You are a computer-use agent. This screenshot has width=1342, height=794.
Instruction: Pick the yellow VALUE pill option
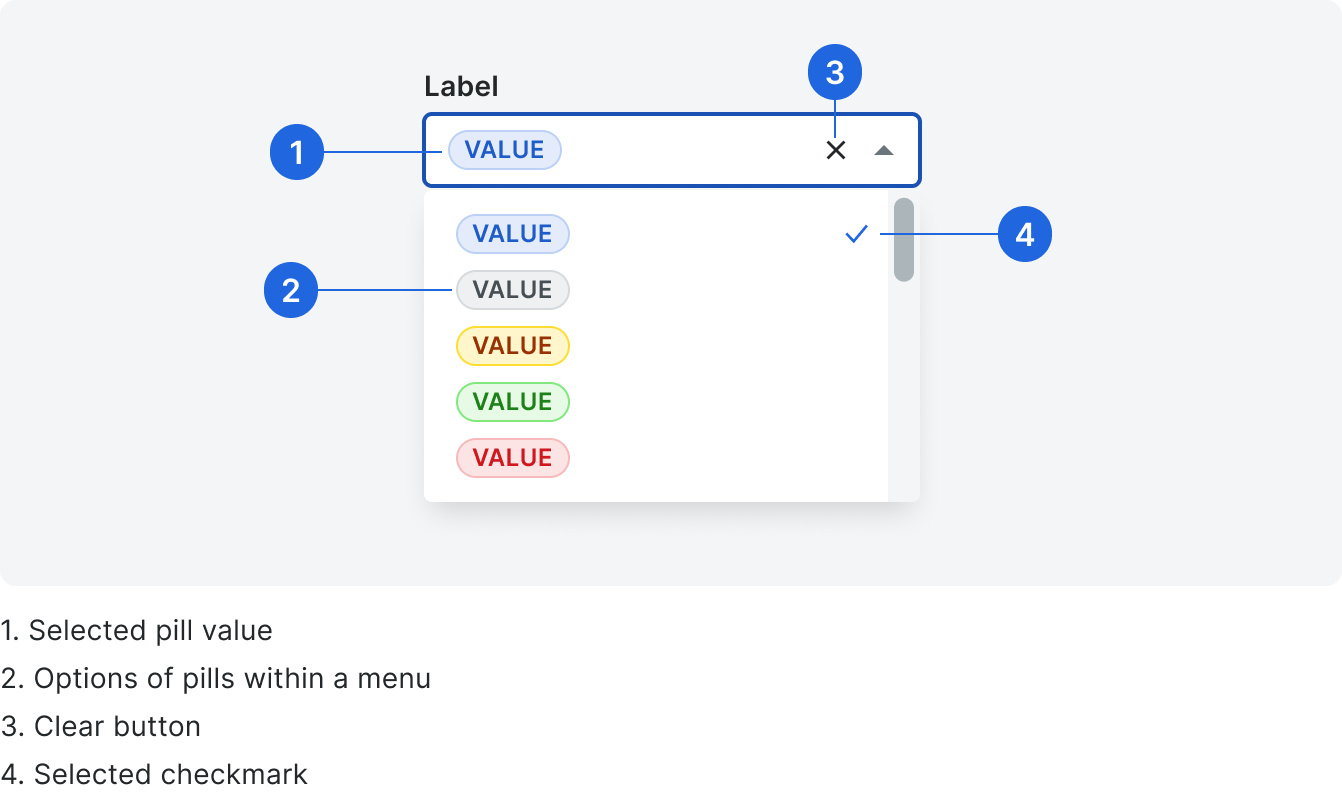513,346
